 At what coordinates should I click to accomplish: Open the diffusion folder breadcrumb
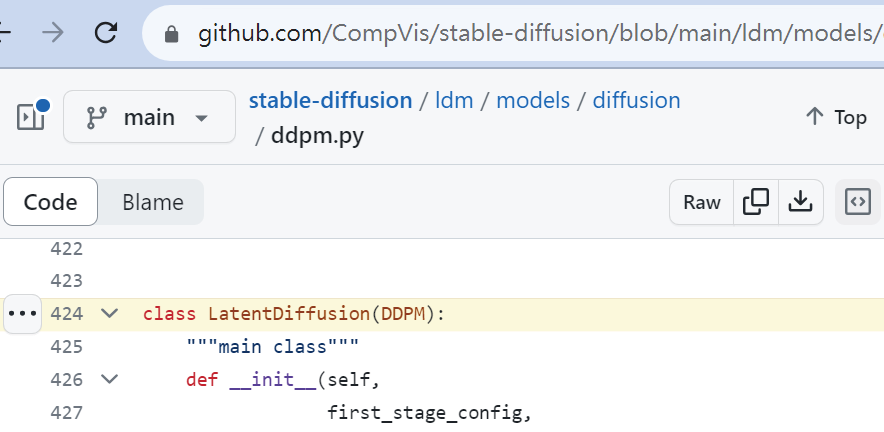[x=636, y=100]
